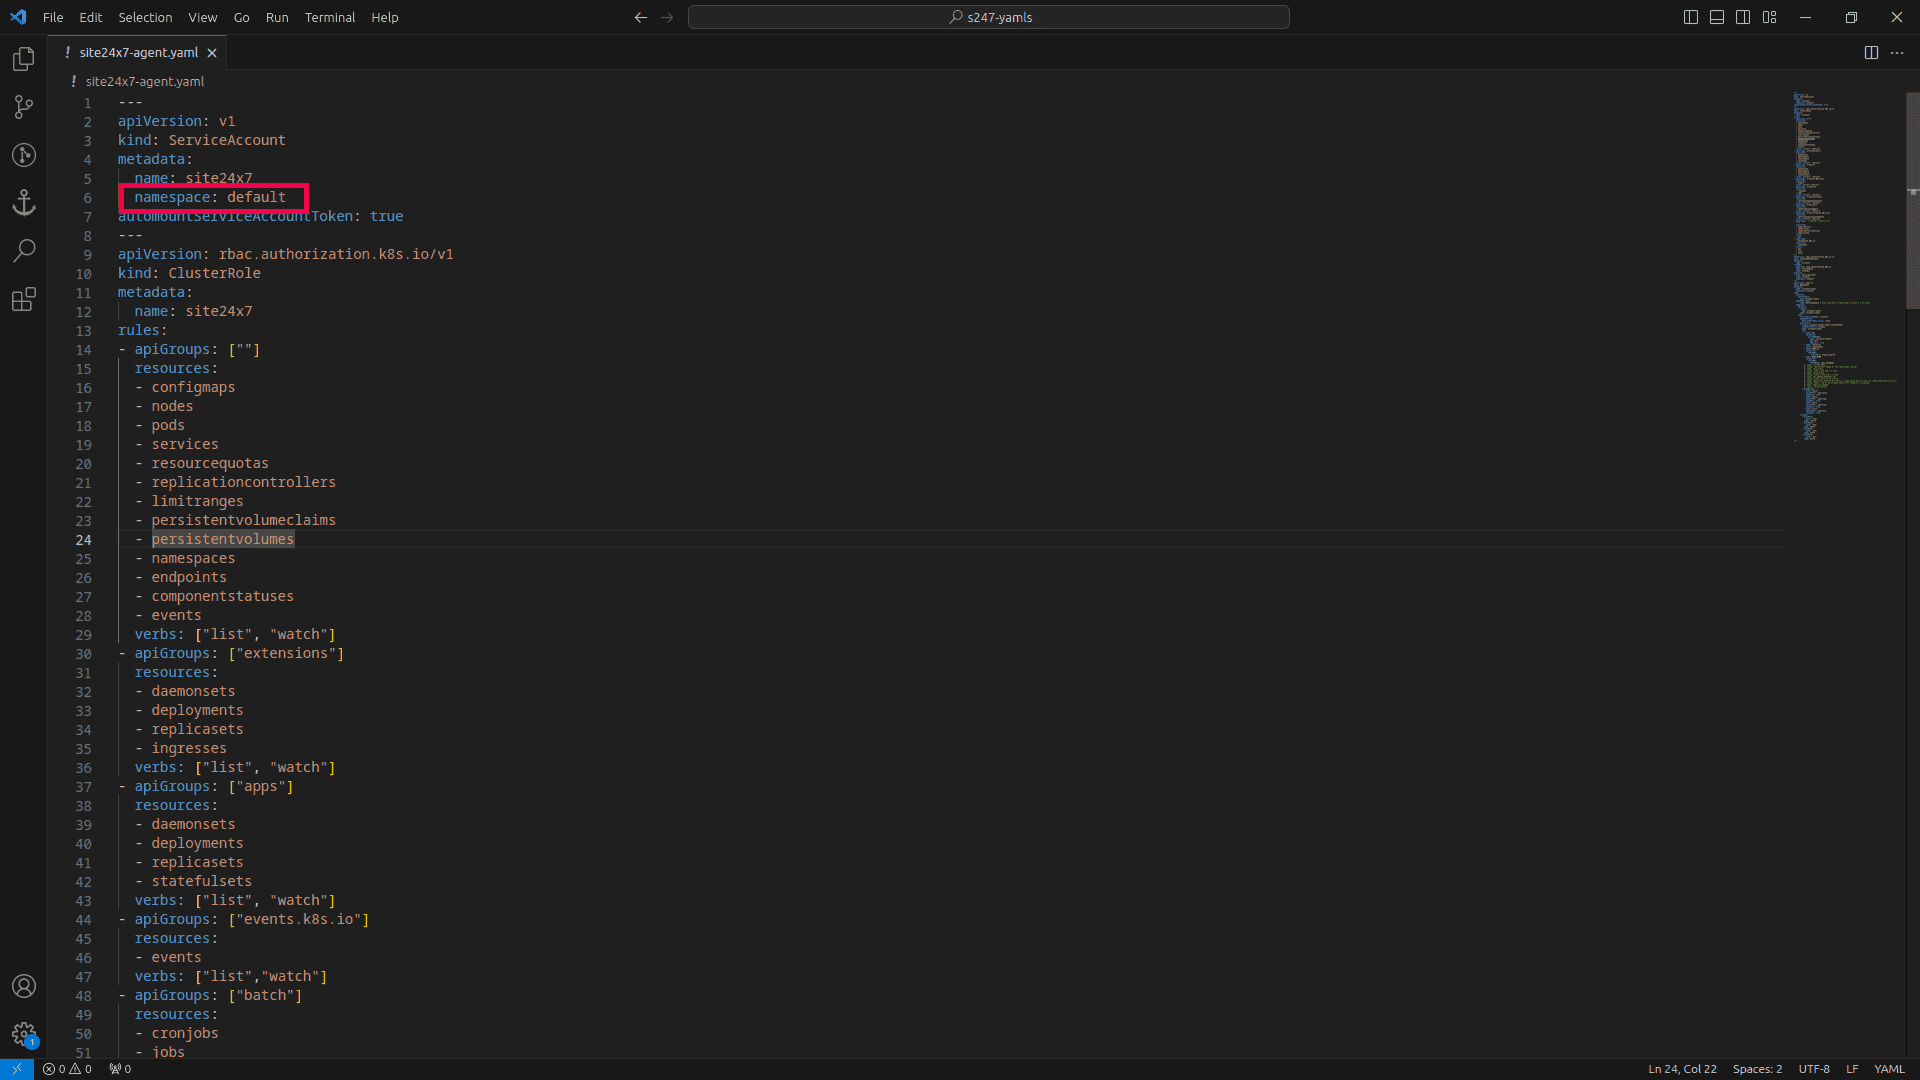Toggle the secondary side bar layout button
1920x1080 pixels.
tap(1743, 17)
